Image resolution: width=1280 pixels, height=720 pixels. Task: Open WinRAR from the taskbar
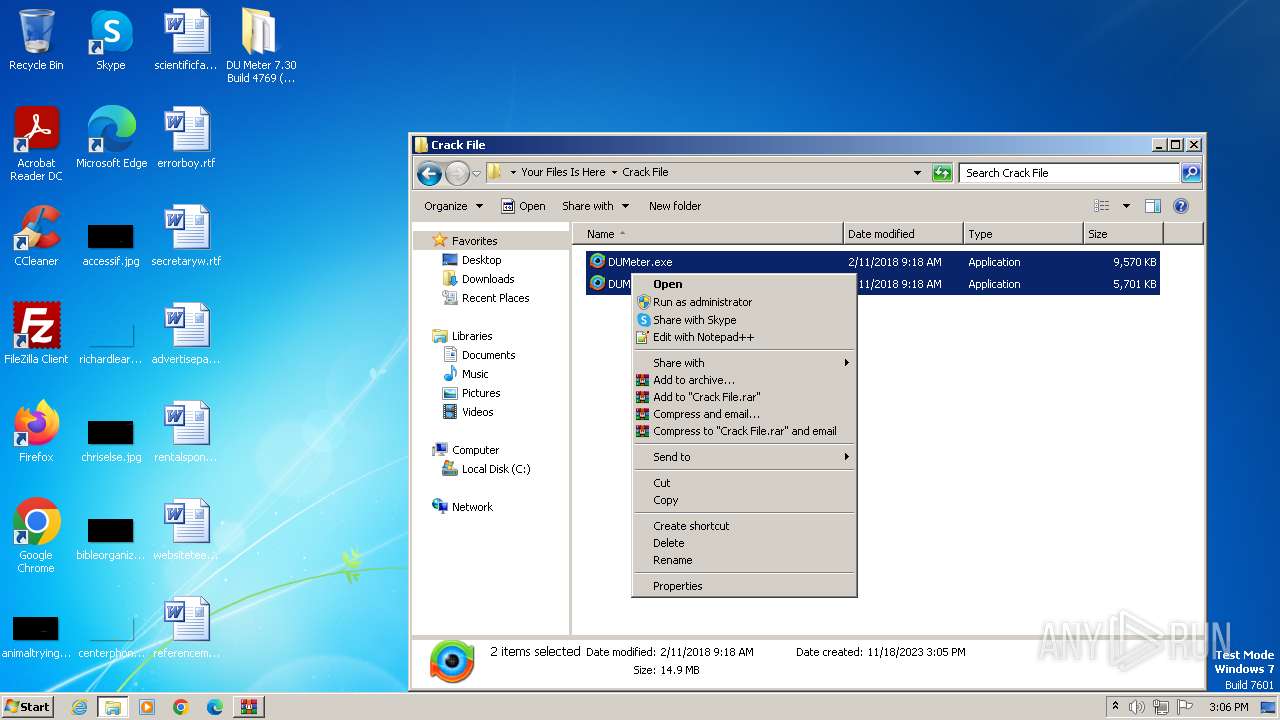click(x=249, y=707)
